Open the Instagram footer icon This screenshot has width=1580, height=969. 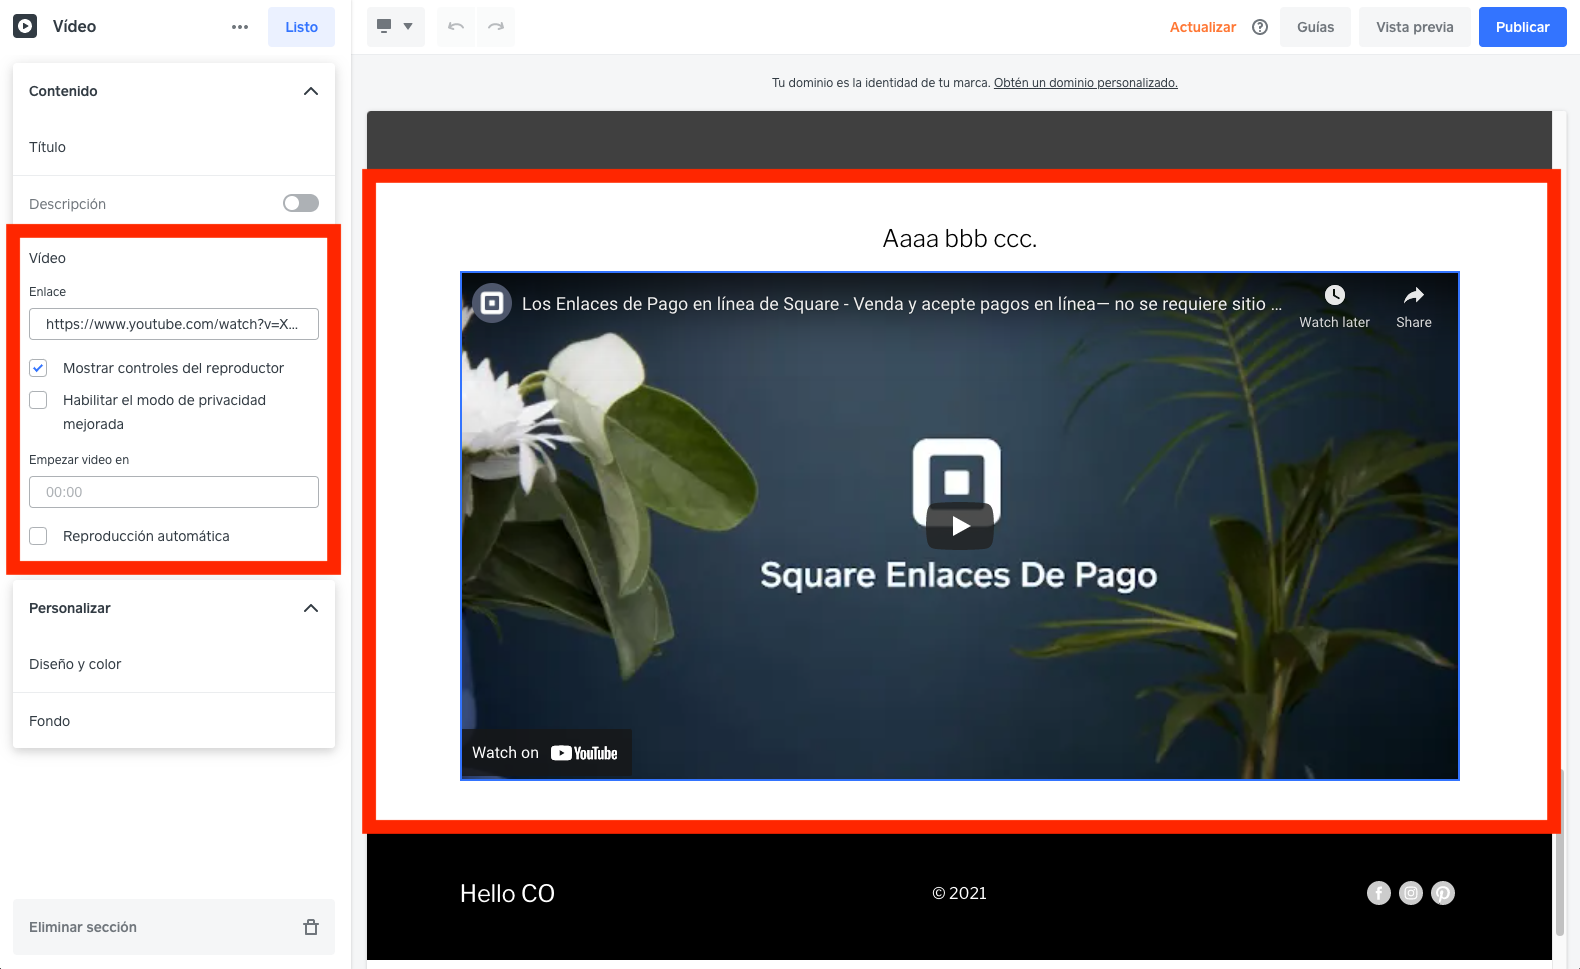tap(1411, 893)
